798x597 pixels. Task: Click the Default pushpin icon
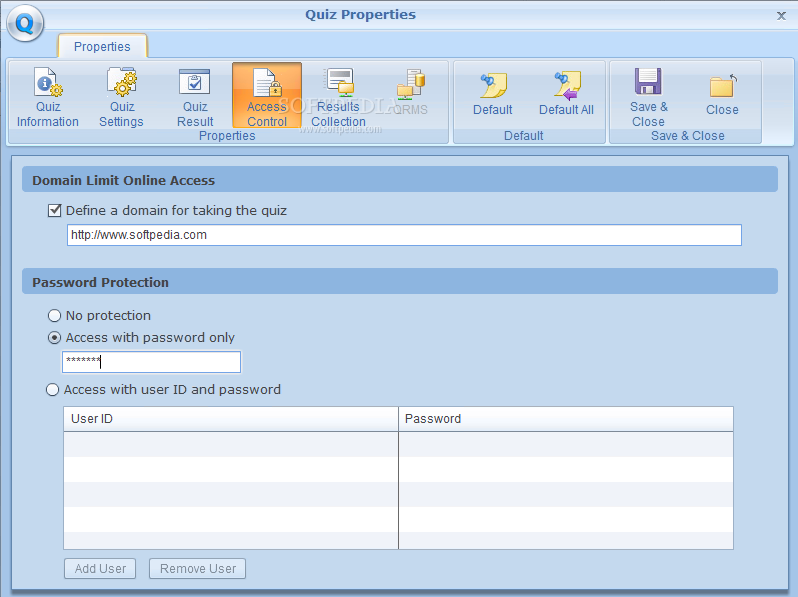click(493, 94)
